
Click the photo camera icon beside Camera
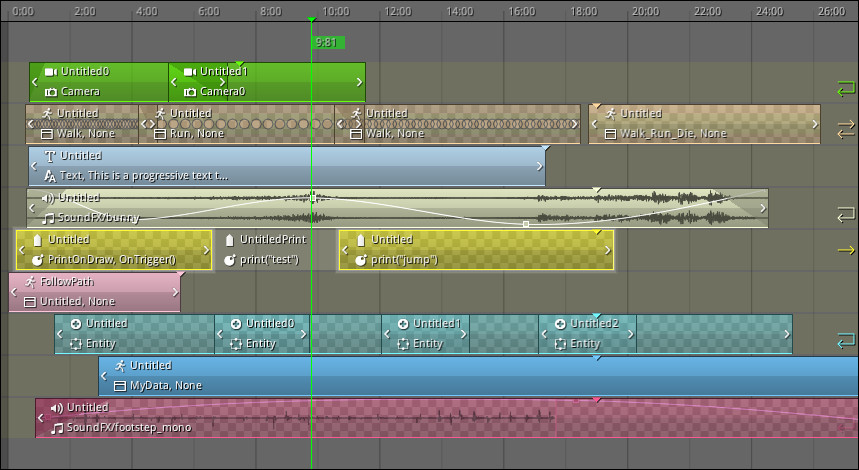(x=51, y=92)
